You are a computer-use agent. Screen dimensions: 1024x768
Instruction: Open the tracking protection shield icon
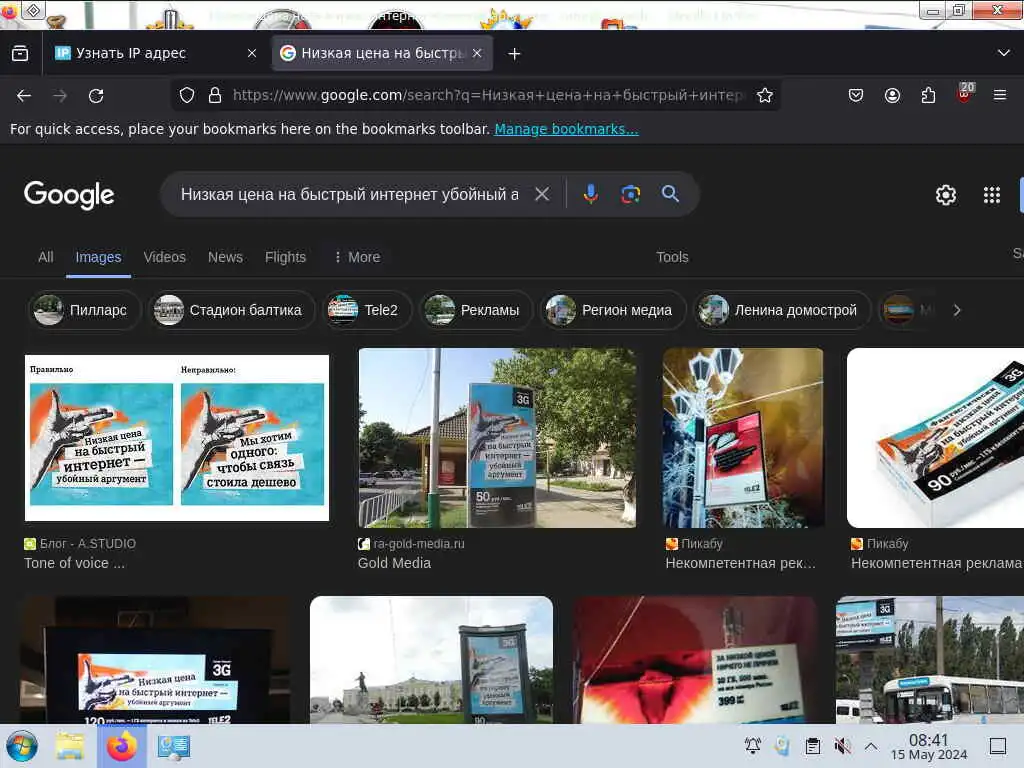[x=187, y=95]
